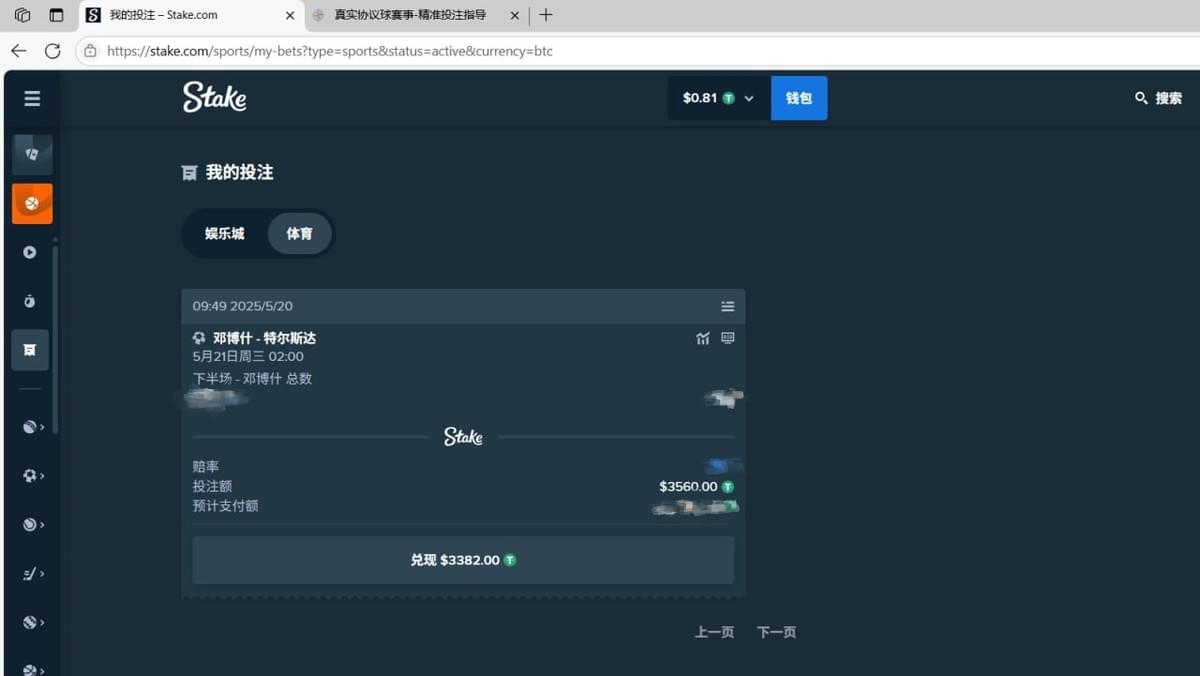Click the $3560.00 stake amount value
The image size is (1200, 676).
688,487
